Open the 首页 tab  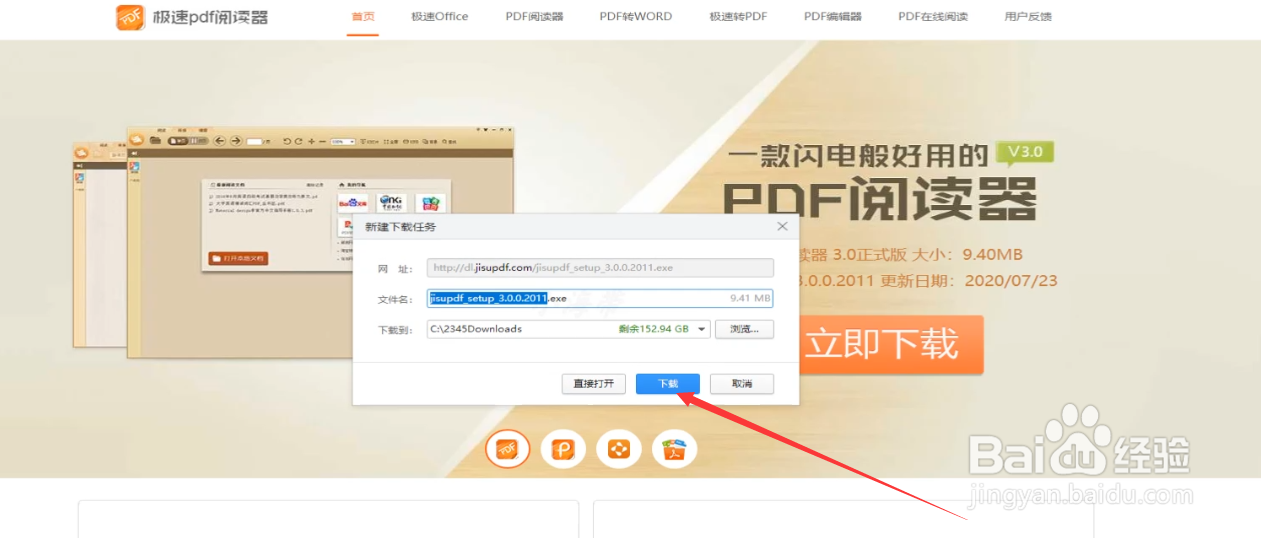coord(363,17)
